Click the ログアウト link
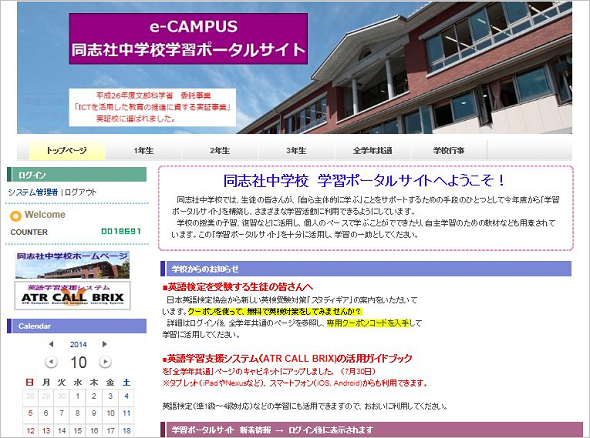The height and width of the screenshot is (438, 590). pos(81,192)
